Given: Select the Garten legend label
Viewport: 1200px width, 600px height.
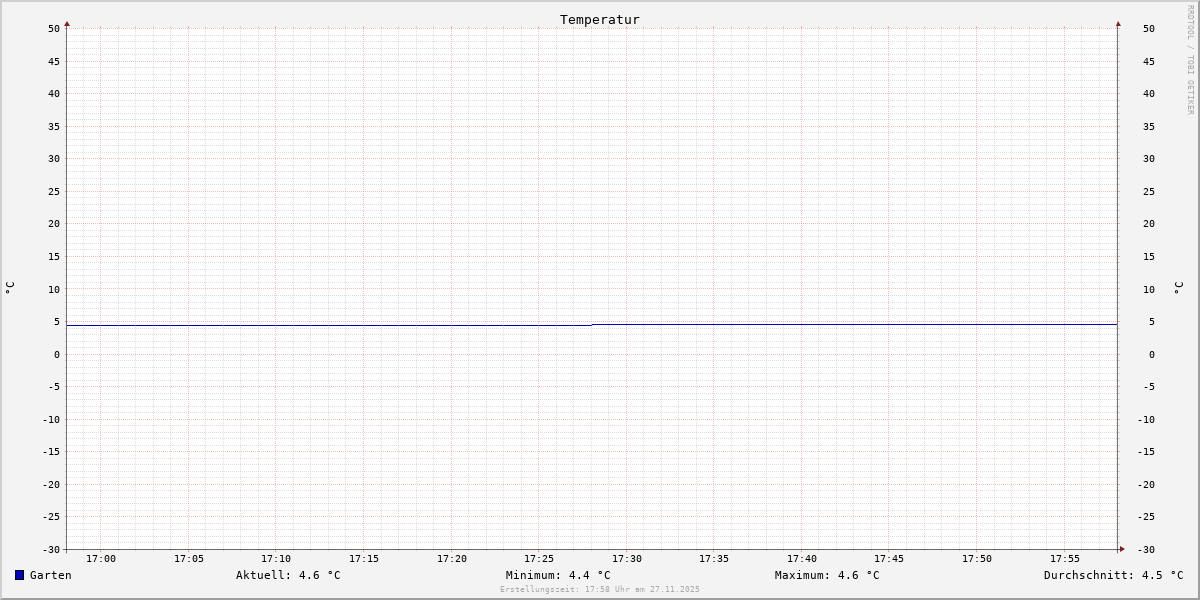Looking at the screenshot, I should pyautogui.click(x=51, y=575).
